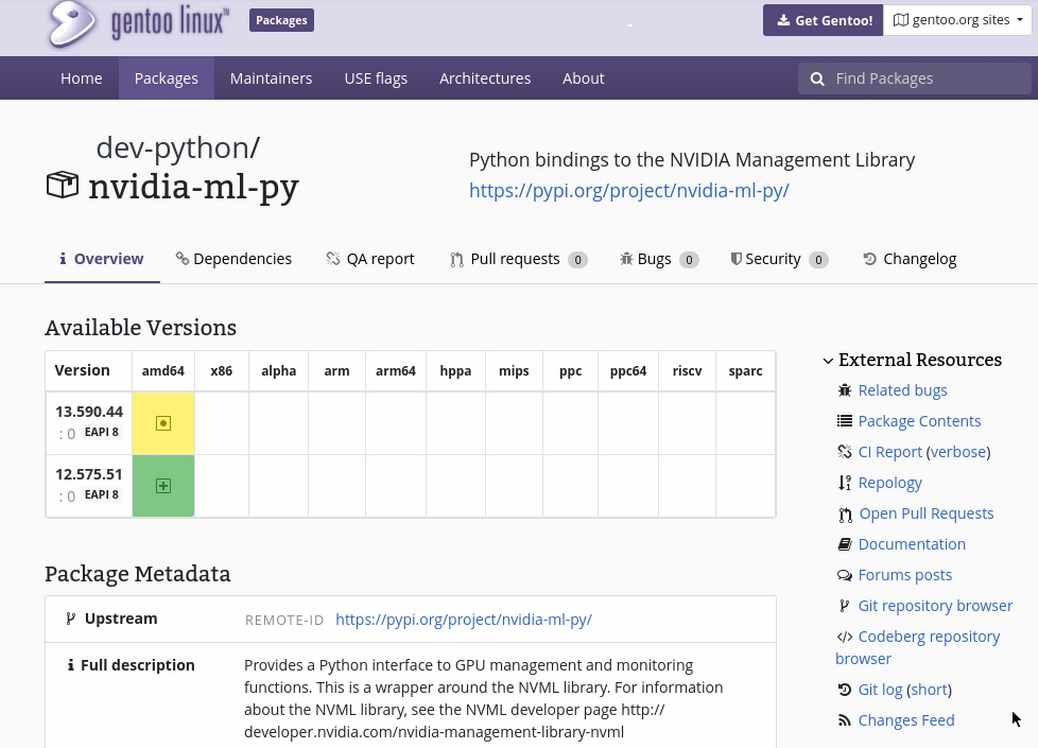Click the package box icon beside nvidia-ml-py
1038x748 pixels.
(62, 185)
